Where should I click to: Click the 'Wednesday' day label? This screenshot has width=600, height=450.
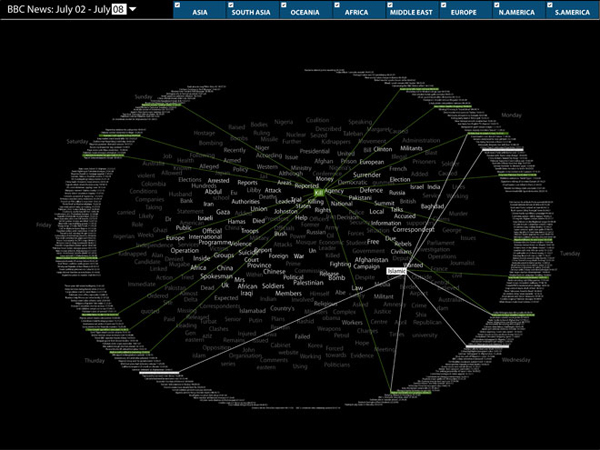pyautogui.click(x=516, y=360)
